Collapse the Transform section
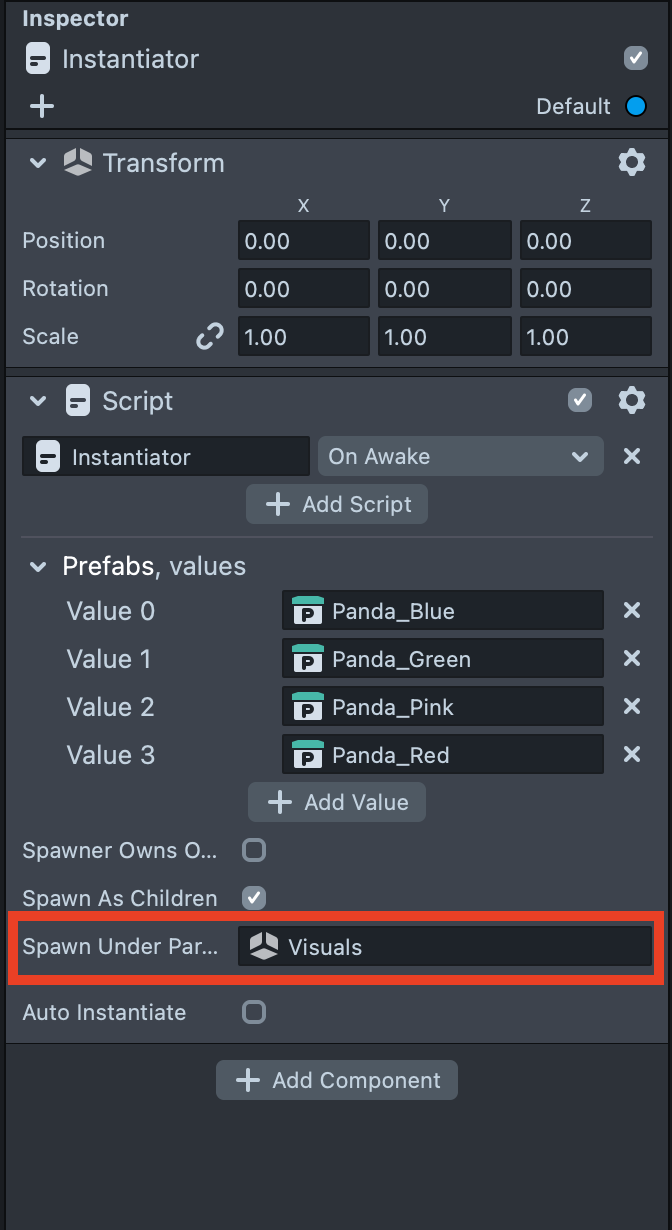 click(38, 162)
